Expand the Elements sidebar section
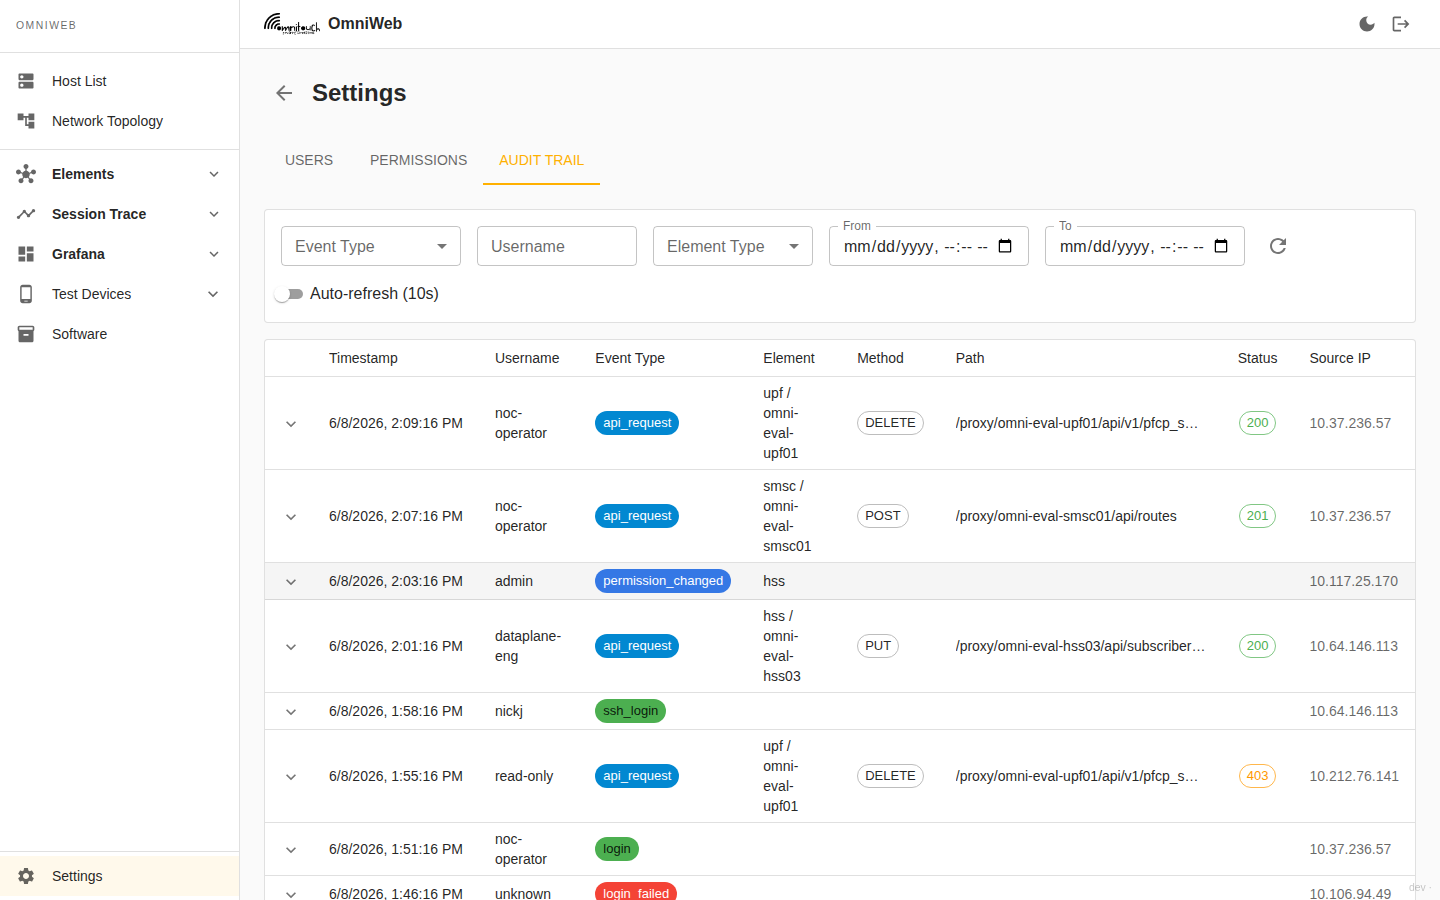1440x900 pixels. 214,174
